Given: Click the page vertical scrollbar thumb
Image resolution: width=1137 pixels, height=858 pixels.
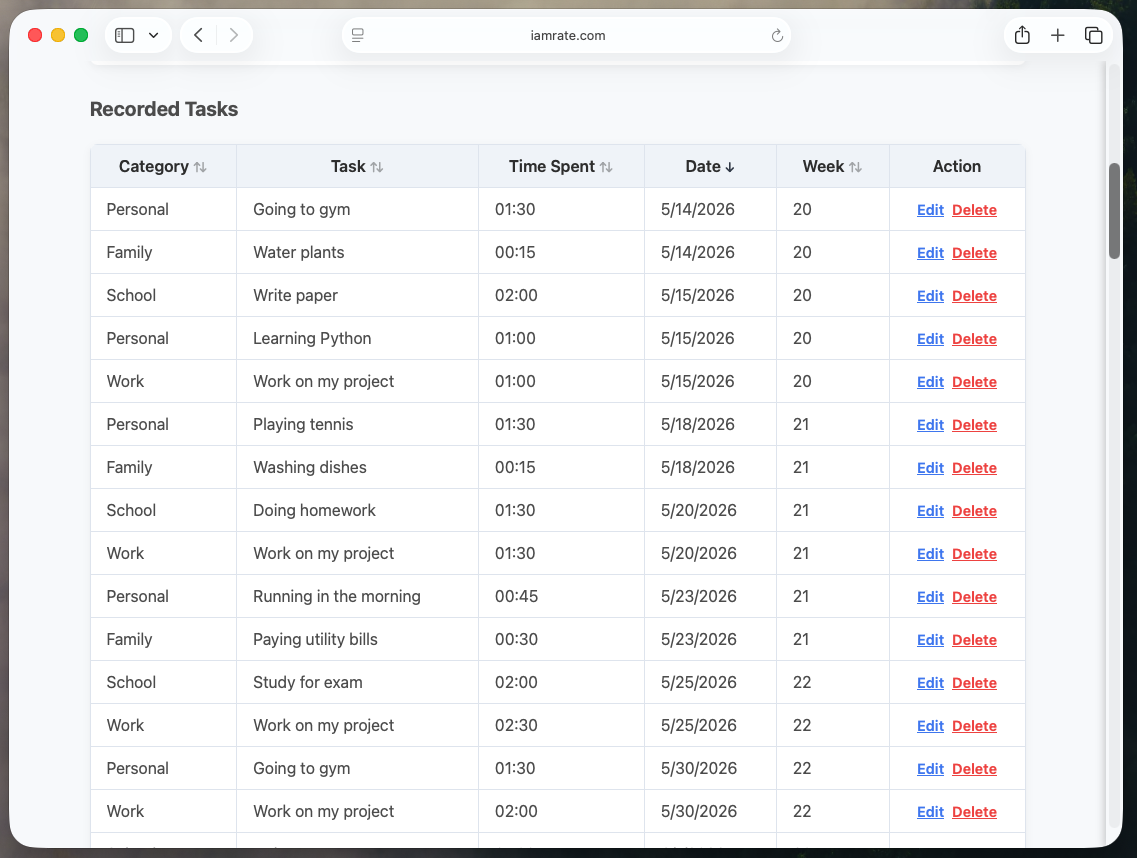Looking at the screenshot, I should click(x=1115, y=211).
